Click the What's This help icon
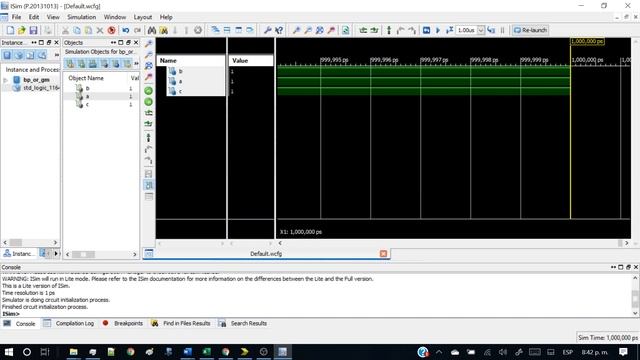 [x=279, y=30]
